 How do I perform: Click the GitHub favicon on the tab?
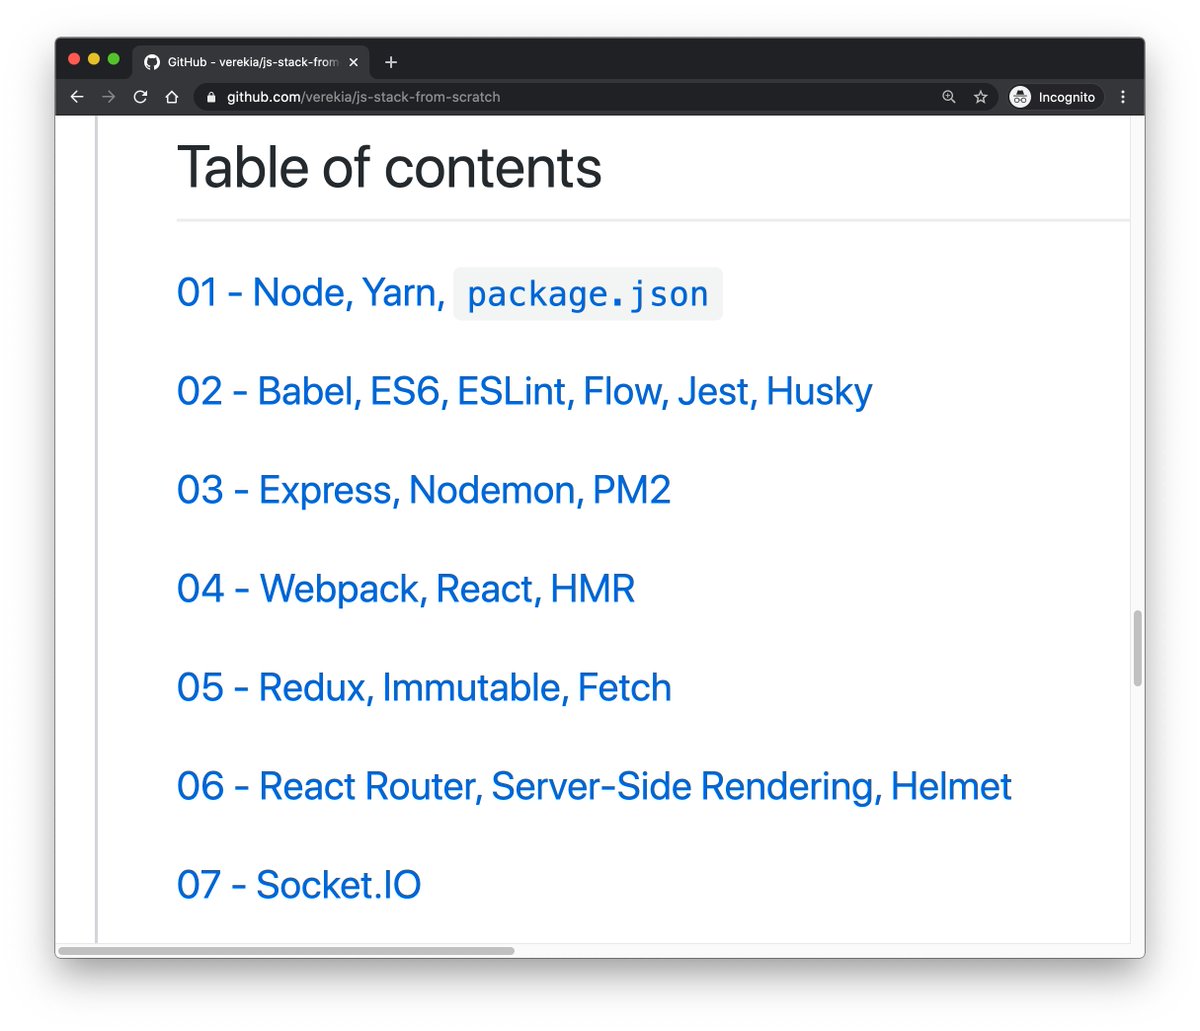152,62
